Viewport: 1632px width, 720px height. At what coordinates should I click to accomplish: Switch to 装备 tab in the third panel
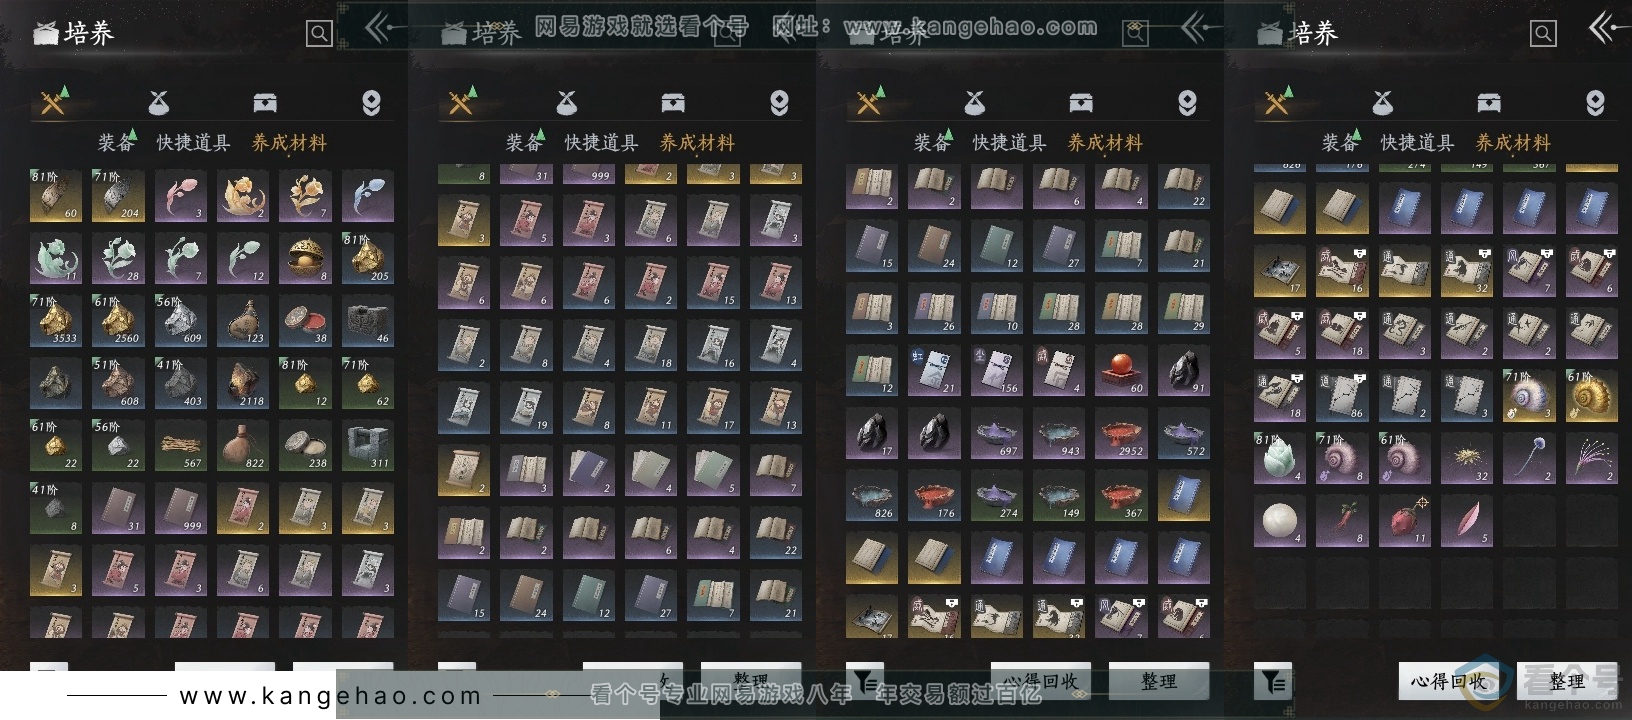tap(931, 143)
